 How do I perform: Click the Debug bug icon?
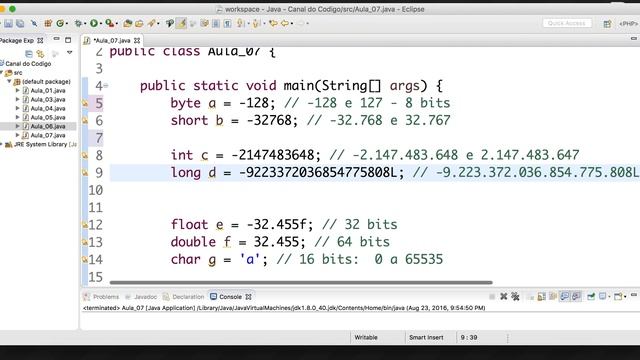(x=78, y=24)
